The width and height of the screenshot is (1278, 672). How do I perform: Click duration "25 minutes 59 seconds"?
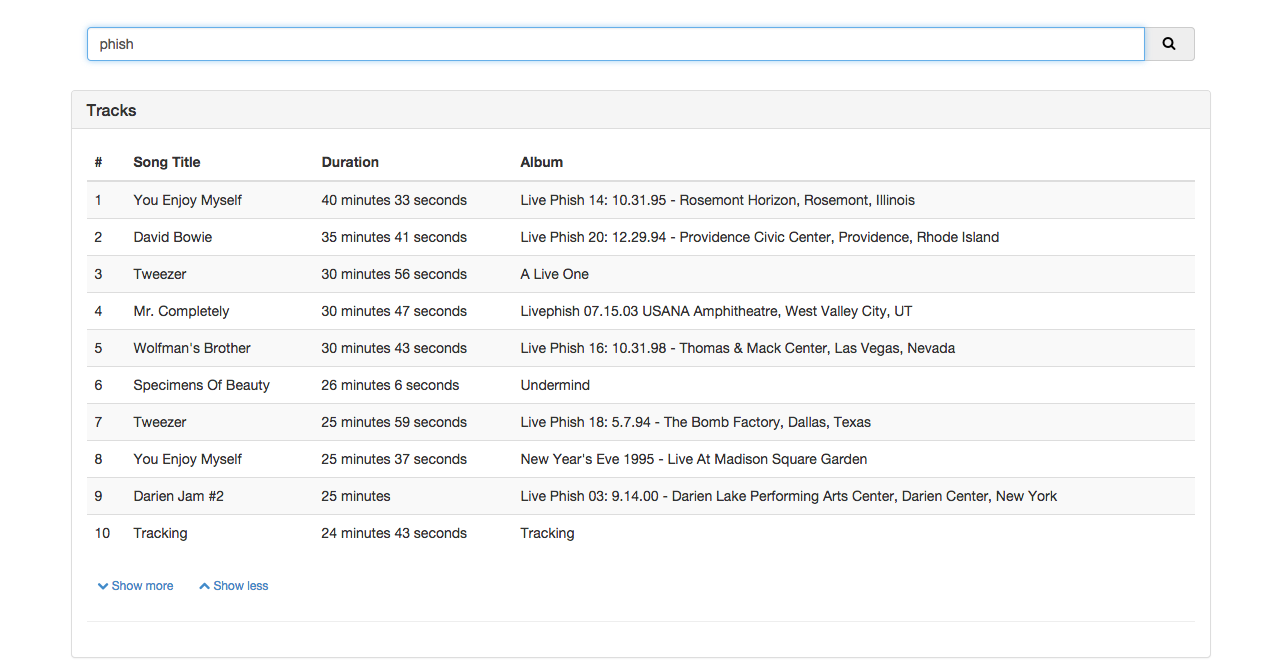pos(394,422)
